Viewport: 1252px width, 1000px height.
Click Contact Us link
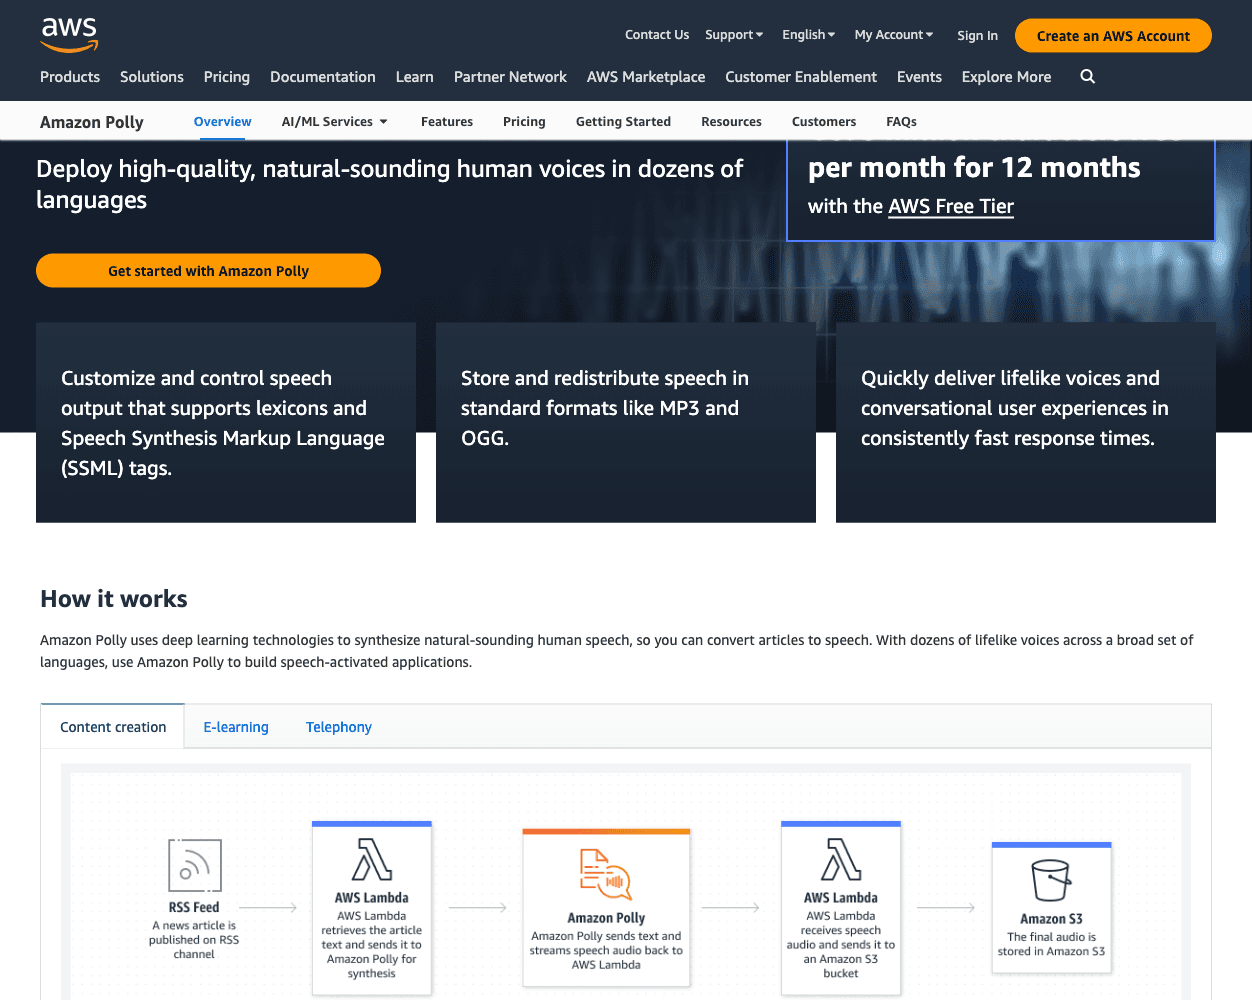[x=657, y=35]
